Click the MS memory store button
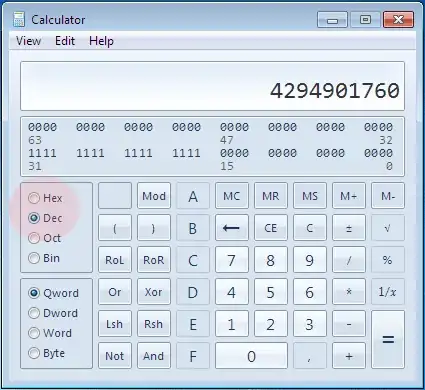The height and width of the screenshot is (390, 425). point(310,196)
